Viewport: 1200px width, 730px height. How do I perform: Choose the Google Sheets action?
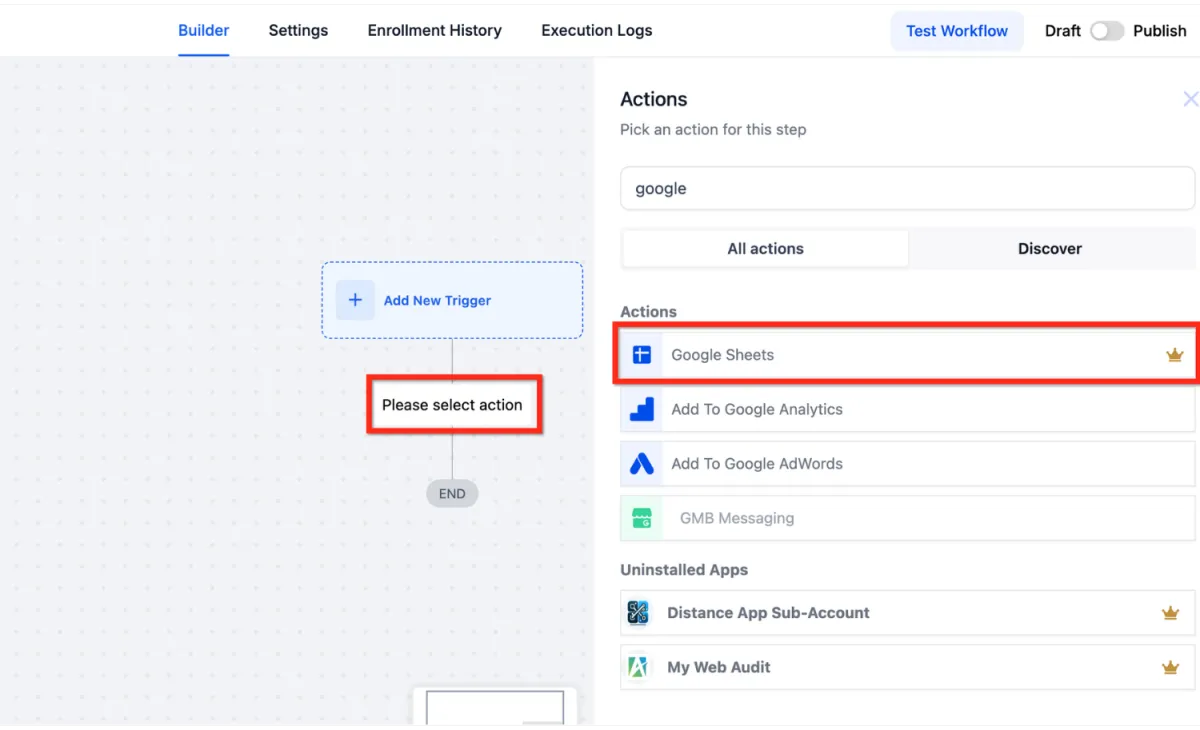pyautogui.click(x=907, y=355)
